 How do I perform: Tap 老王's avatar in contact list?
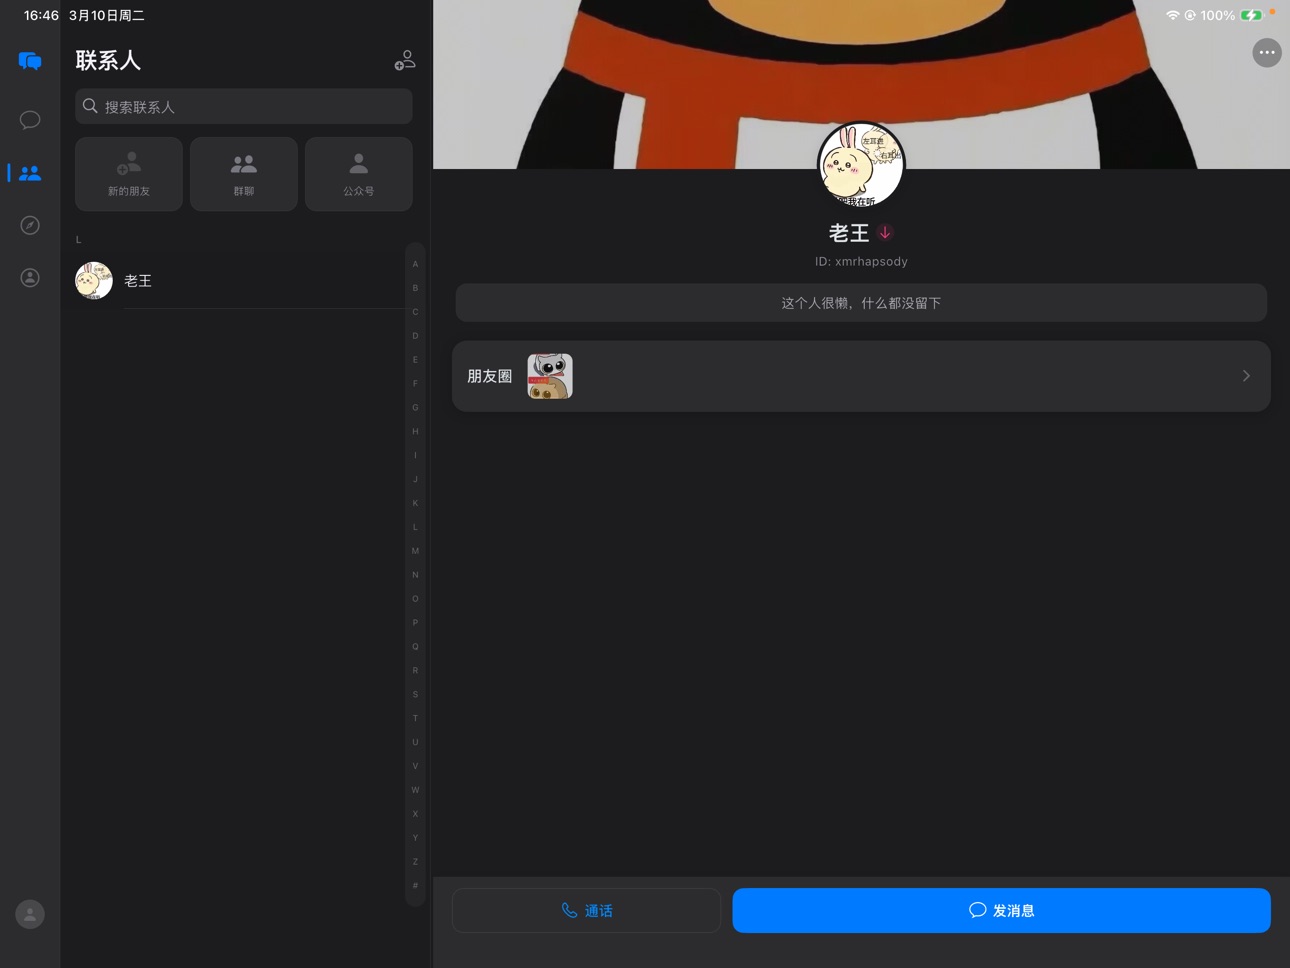pyautogui.click(x=94, y=281)
